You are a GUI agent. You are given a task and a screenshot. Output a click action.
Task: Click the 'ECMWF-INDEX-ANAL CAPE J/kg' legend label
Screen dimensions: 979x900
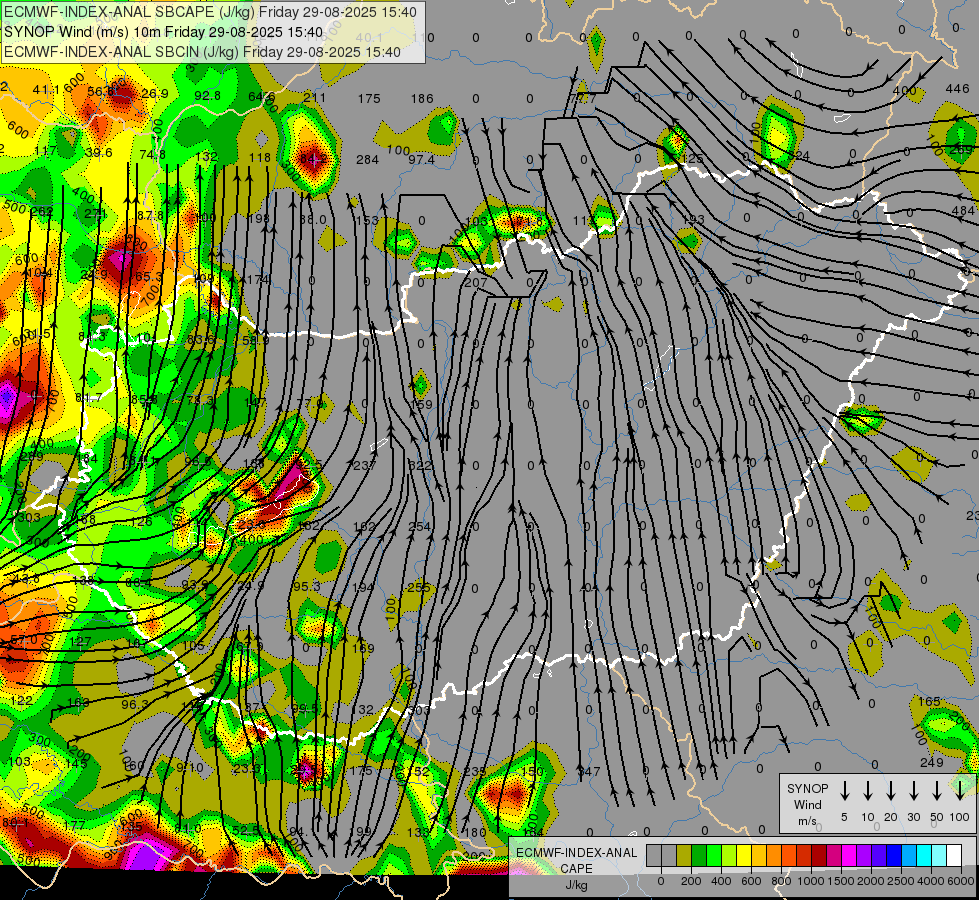click(x=576, y=868)
